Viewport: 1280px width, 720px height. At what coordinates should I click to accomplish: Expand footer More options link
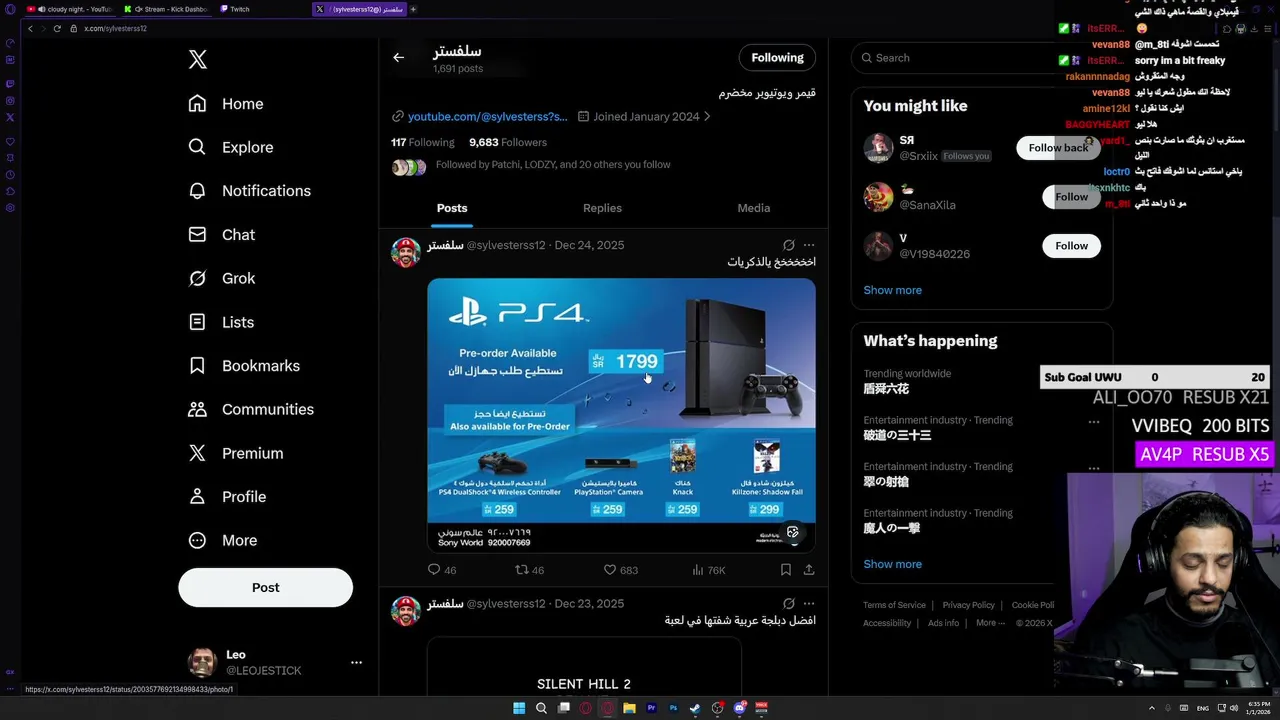[x=990, y=623]
